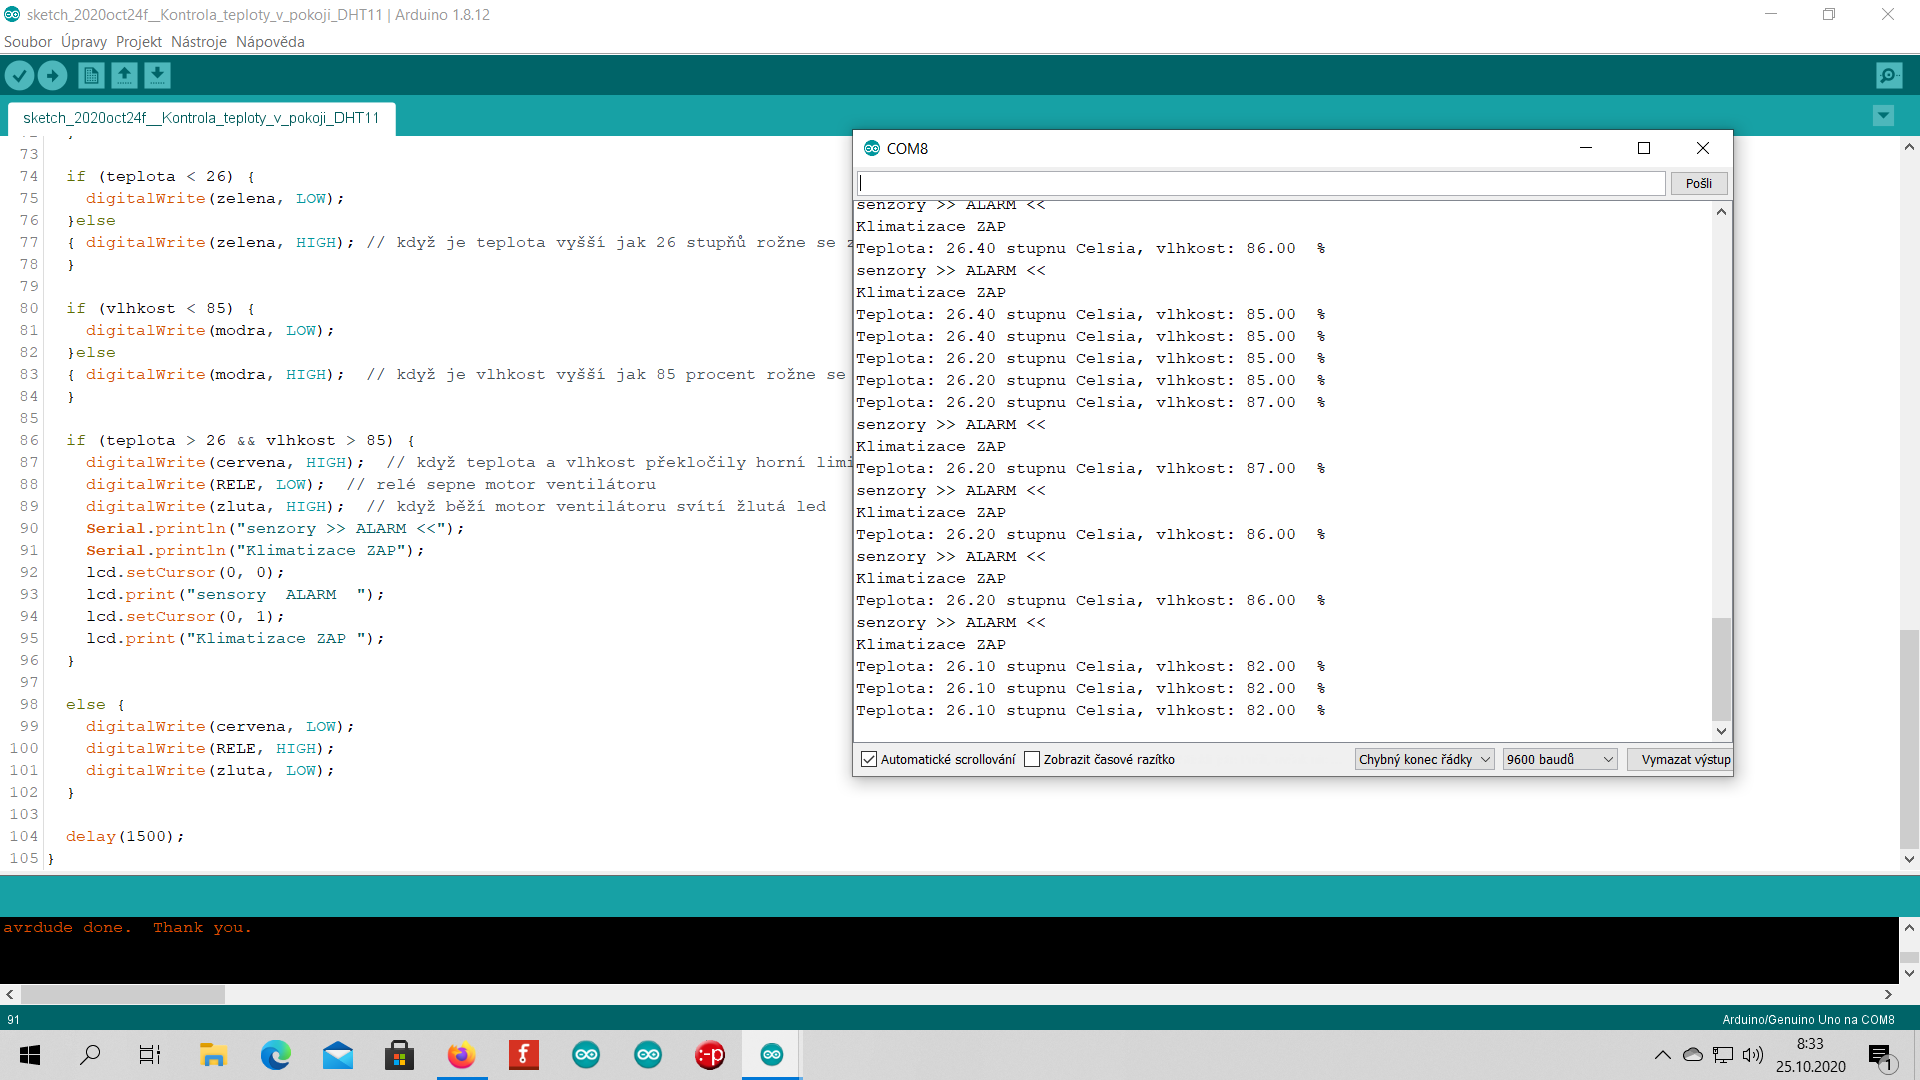1920x1080 pixels.
Task: Open Firefox from the taskbar
Action: [461, 1055]
